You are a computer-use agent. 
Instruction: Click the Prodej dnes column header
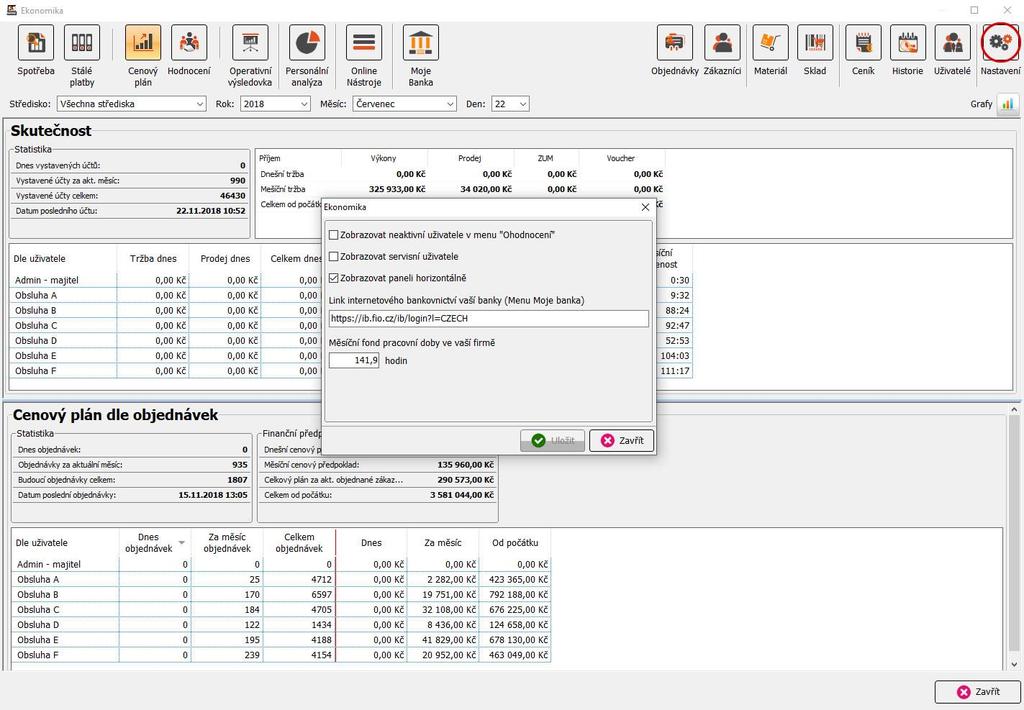coord(225,259)
